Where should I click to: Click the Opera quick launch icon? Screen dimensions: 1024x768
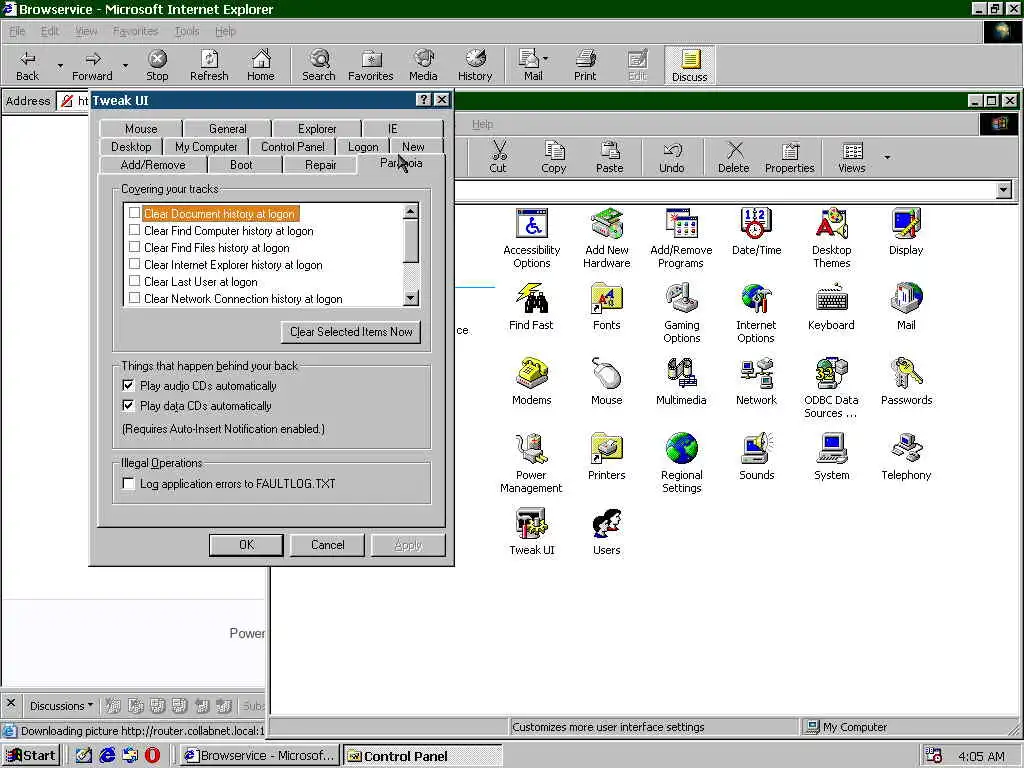pos(152,756)
